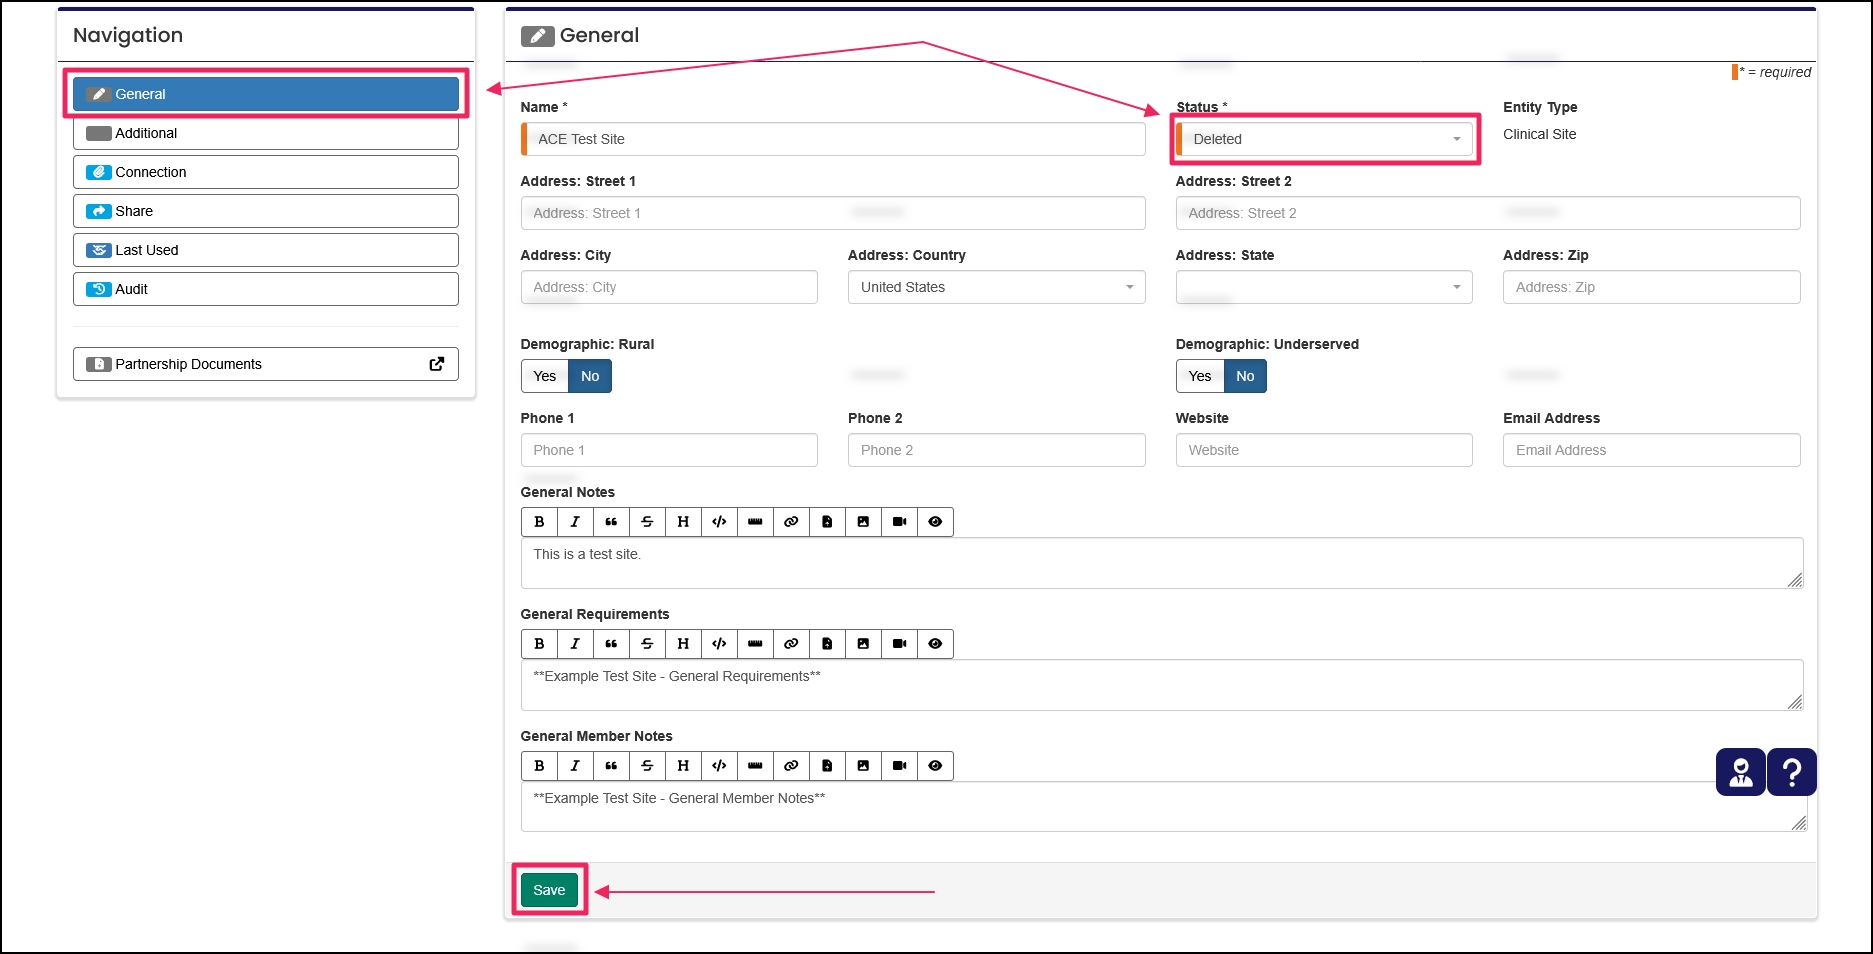Screen dimensions: 1873x954
Task: Upload file in General Member Notes toolbar
Action: click(x=827, y=766)
